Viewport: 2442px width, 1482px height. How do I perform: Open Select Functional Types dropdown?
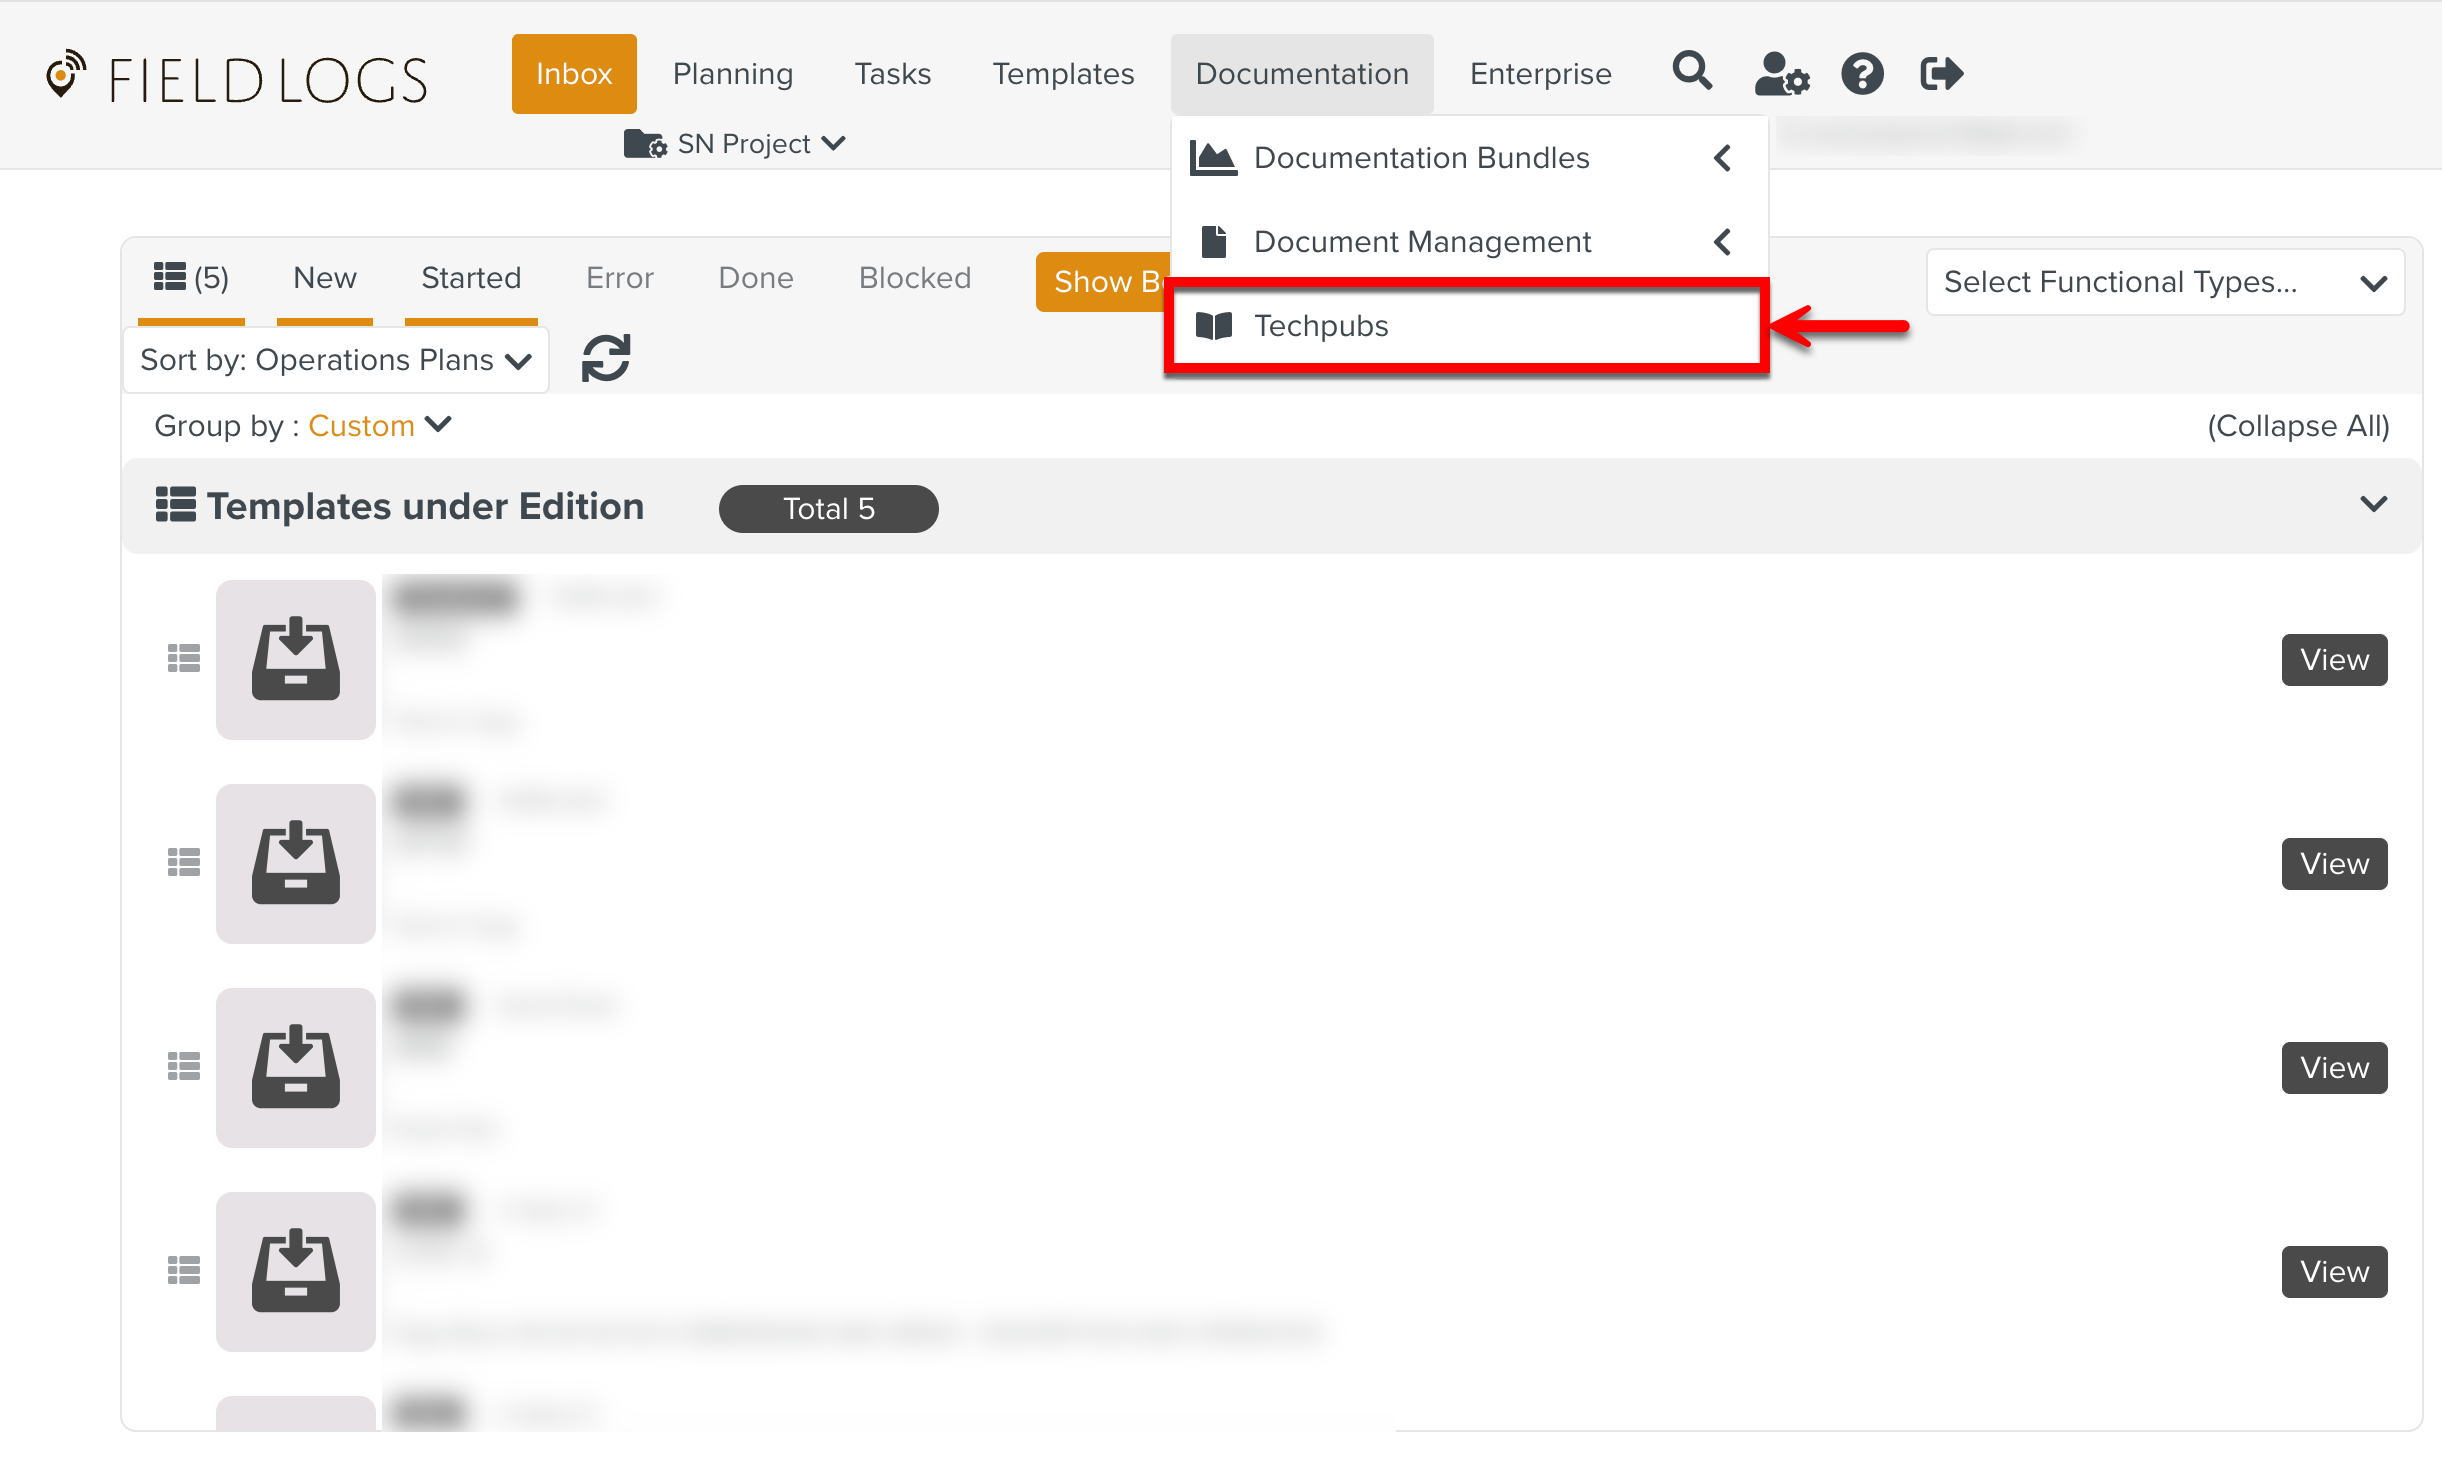pyautogui.click(x=2165, y=282)
